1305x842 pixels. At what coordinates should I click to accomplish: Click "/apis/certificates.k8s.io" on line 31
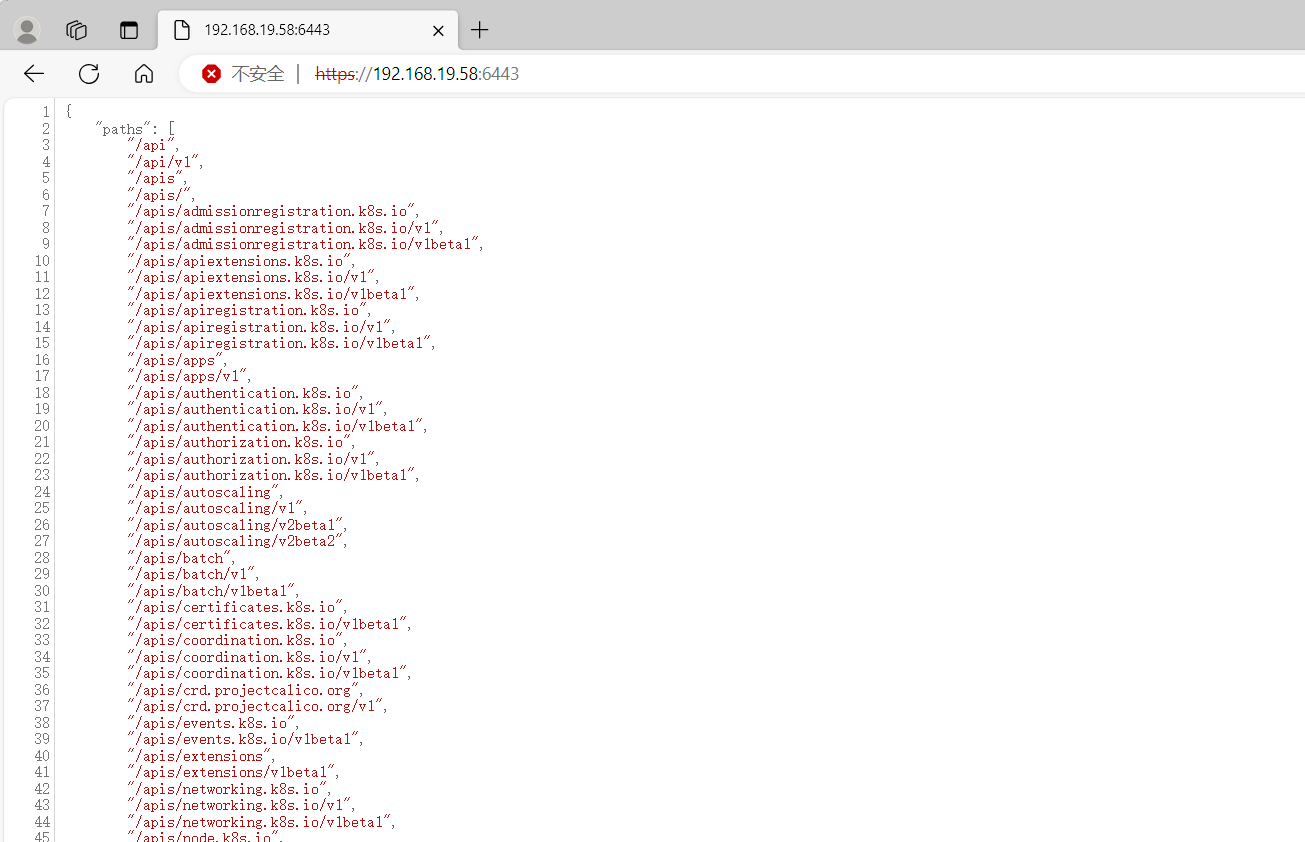(x=235, y=607)
